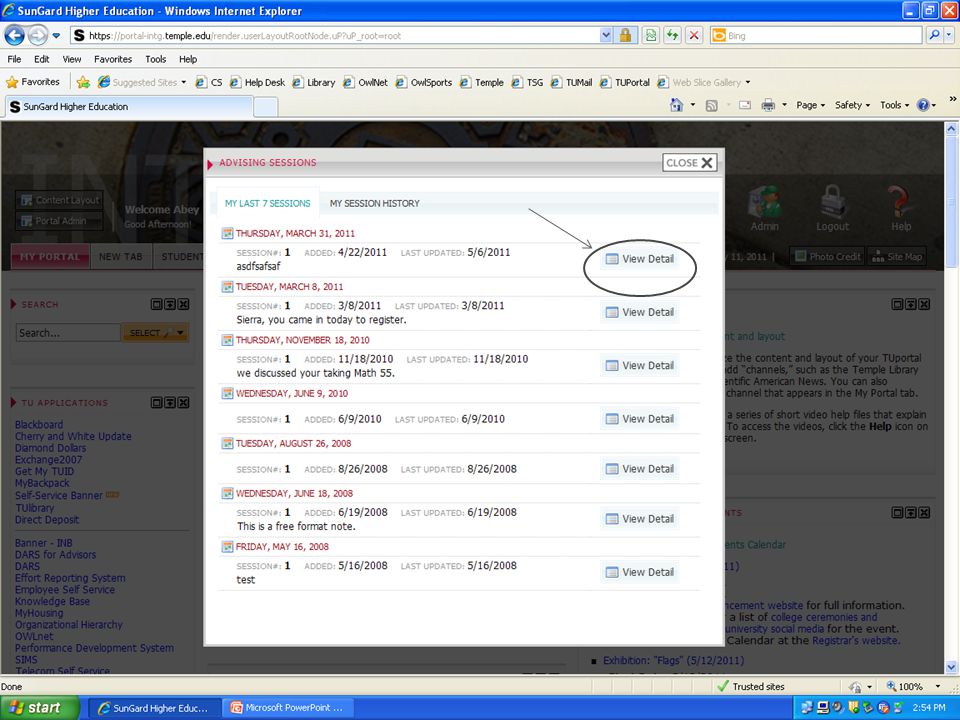The height and width of the screenshot is (720, 960).
Task: Click the Favorites star button
Action: pos(33,82)
